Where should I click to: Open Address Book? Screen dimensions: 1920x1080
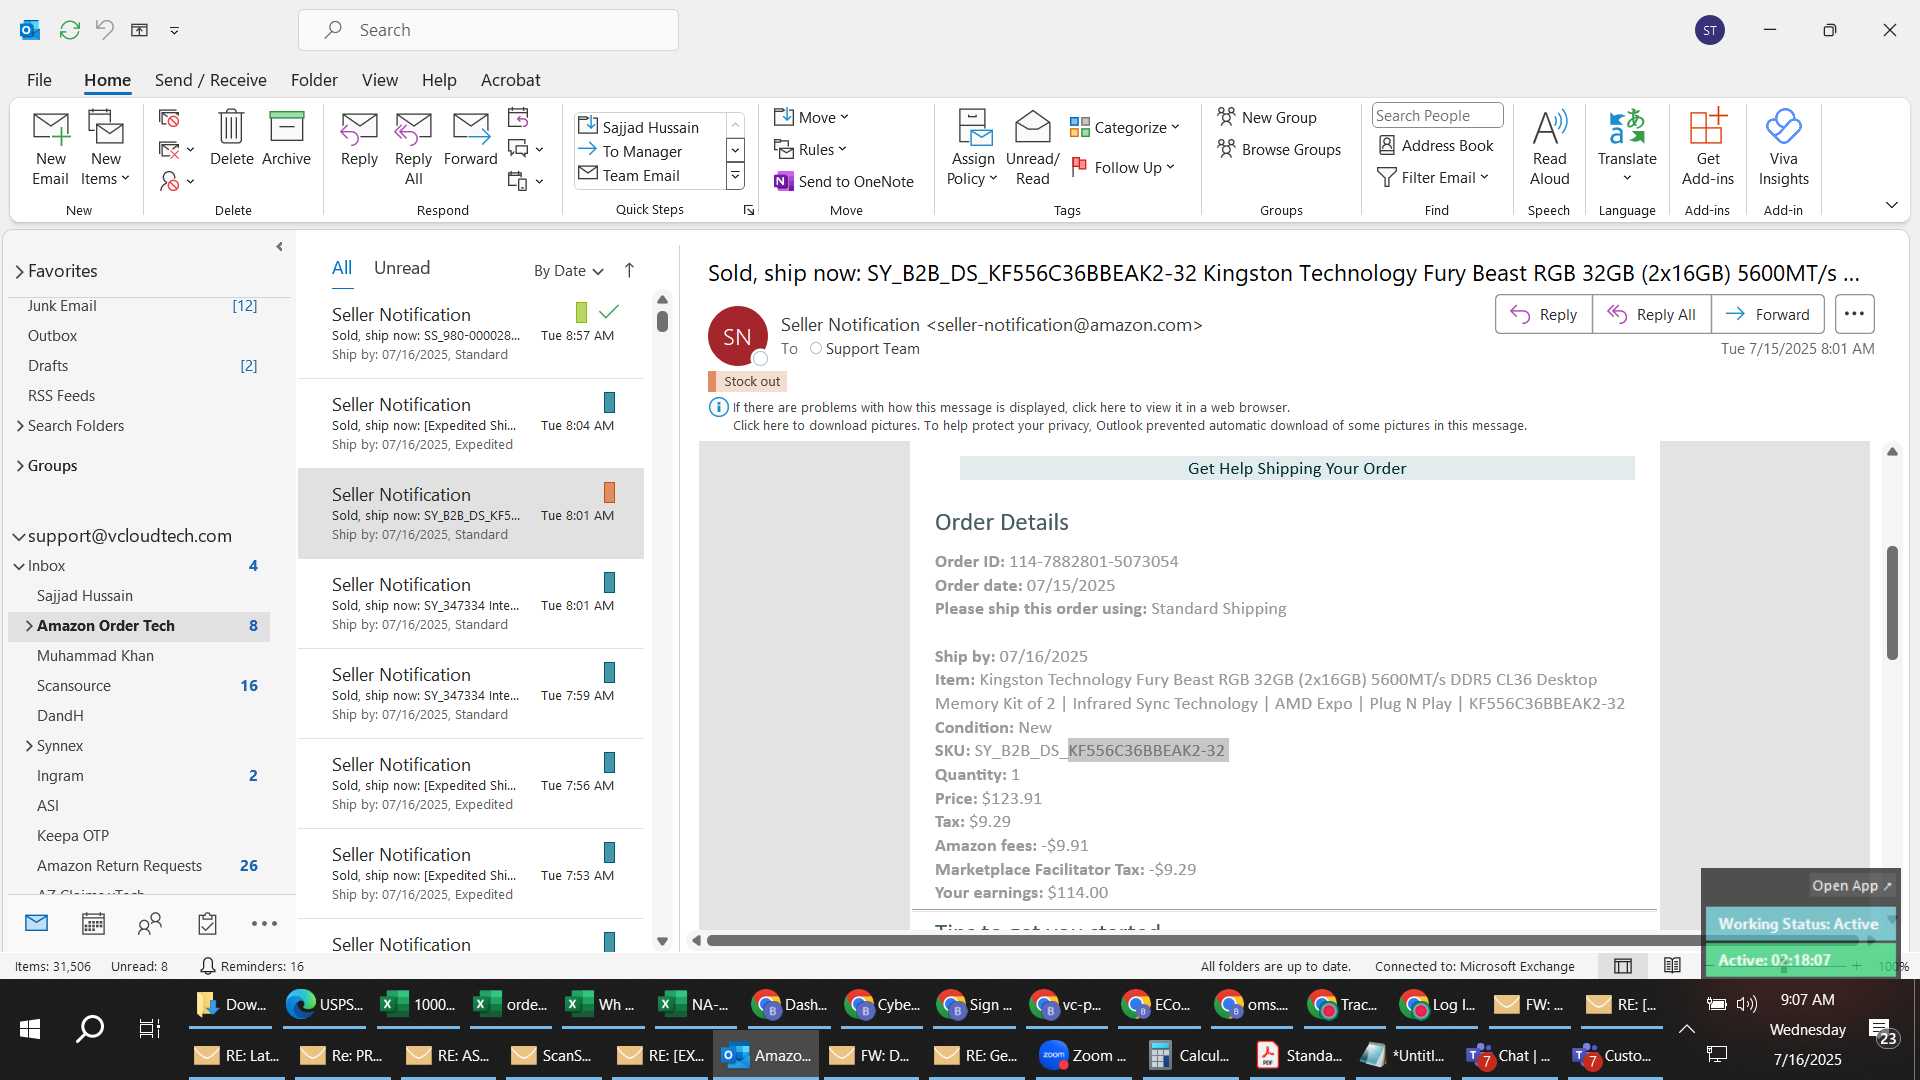pos(1436,145)
